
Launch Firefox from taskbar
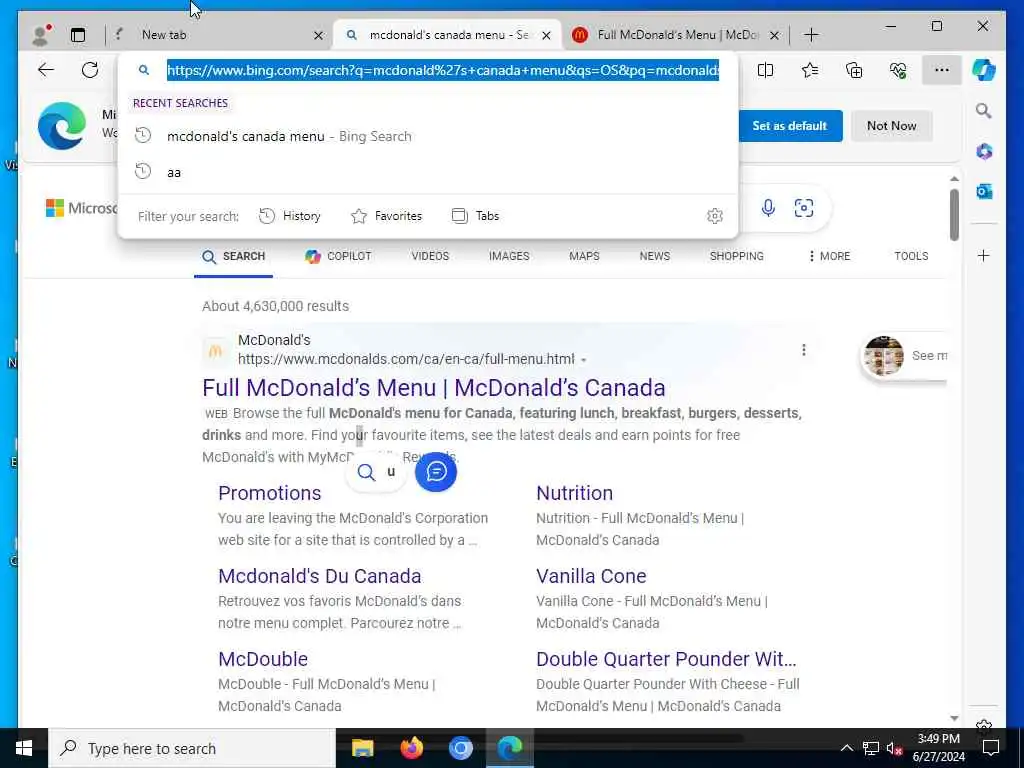tap(411, 748)
